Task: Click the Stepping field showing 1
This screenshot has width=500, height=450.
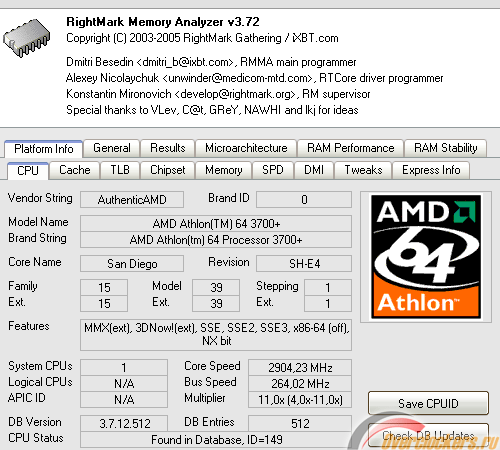Action: [328, 287]
